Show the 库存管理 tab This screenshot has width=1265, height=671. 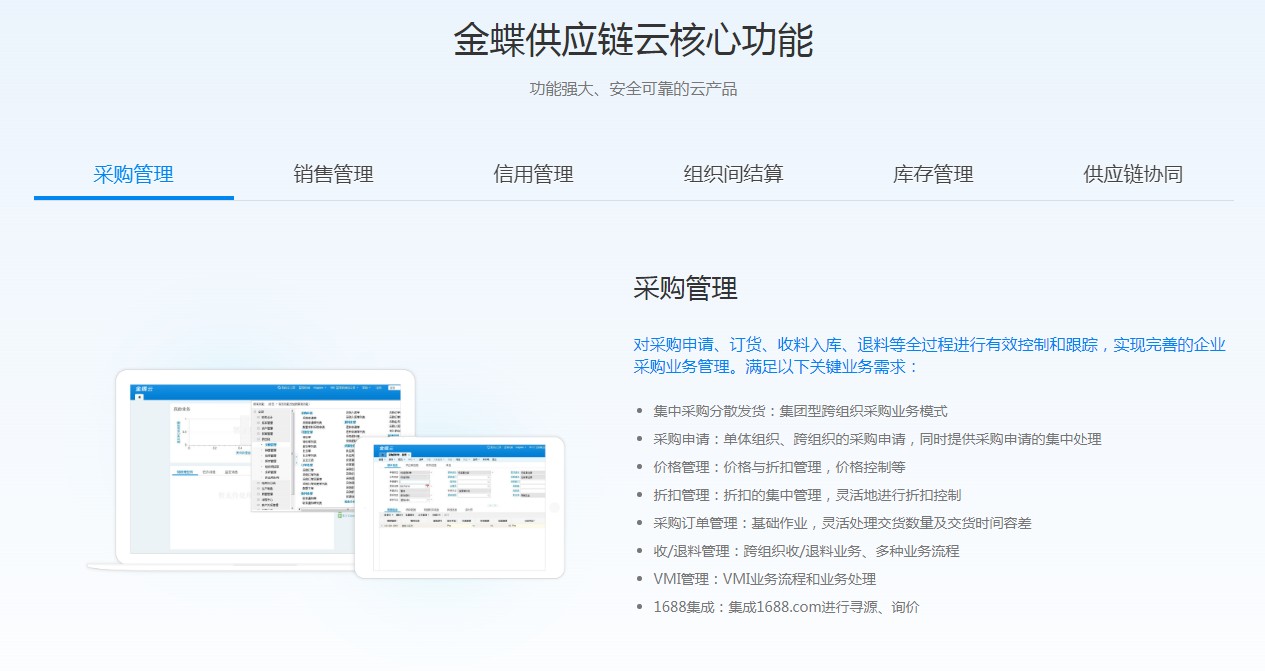[933, 174]
